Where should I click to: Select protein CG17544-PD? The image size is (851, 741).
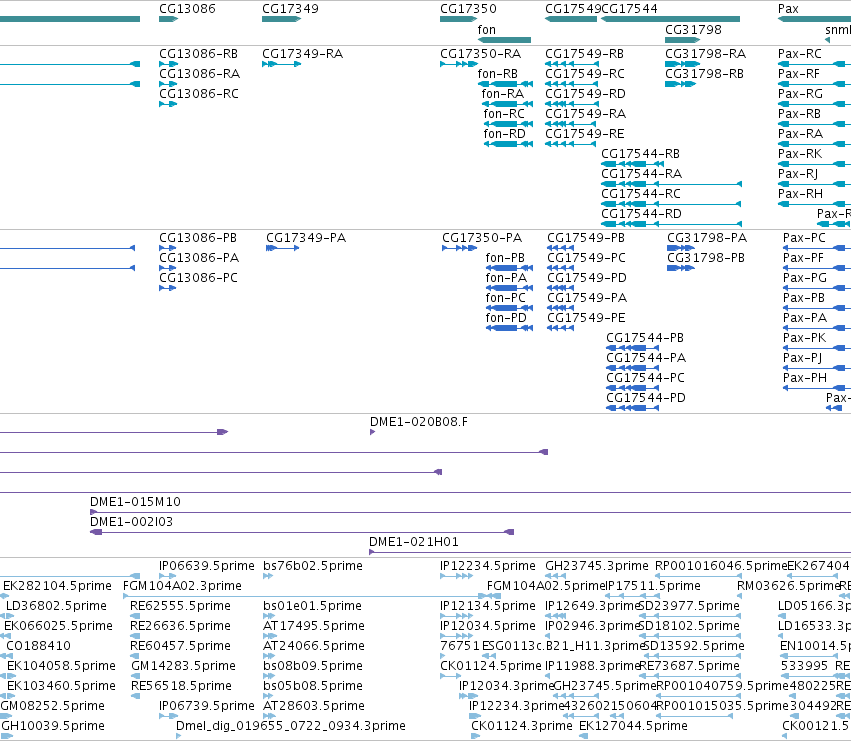click(x=646, y=398)
